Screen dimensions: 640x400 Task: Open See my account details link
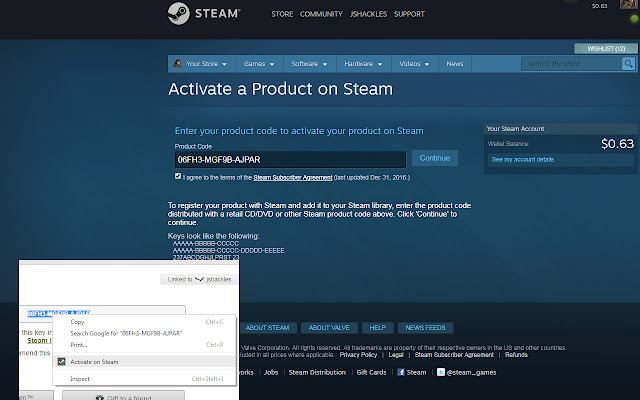point(523,160)
